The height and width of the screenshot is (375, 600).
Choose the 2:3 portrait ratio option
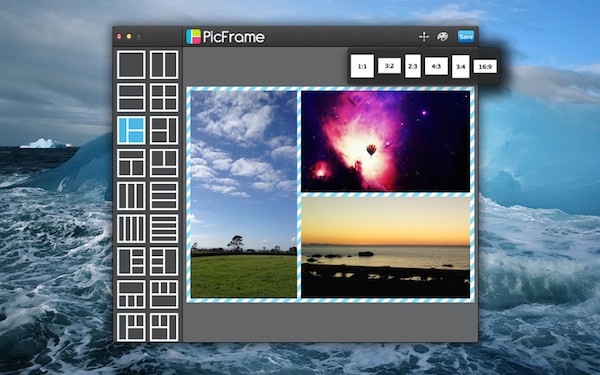tap(412, 66)
